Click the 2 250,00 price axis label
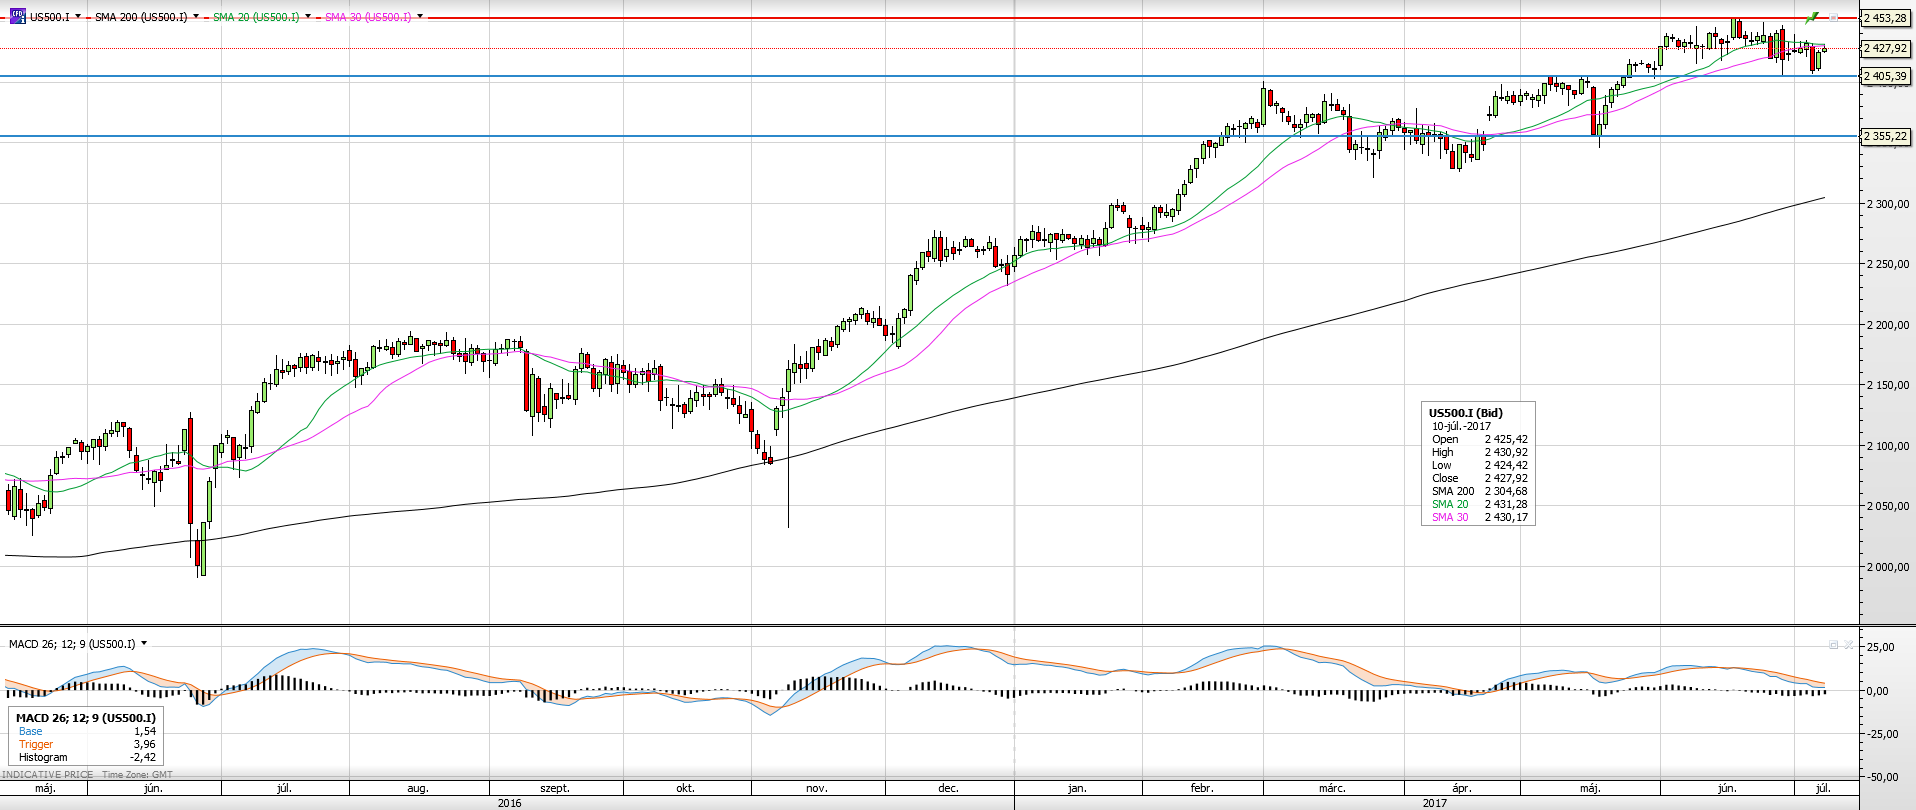This screenshot has width=1916, height=810. coord(1887,264)
